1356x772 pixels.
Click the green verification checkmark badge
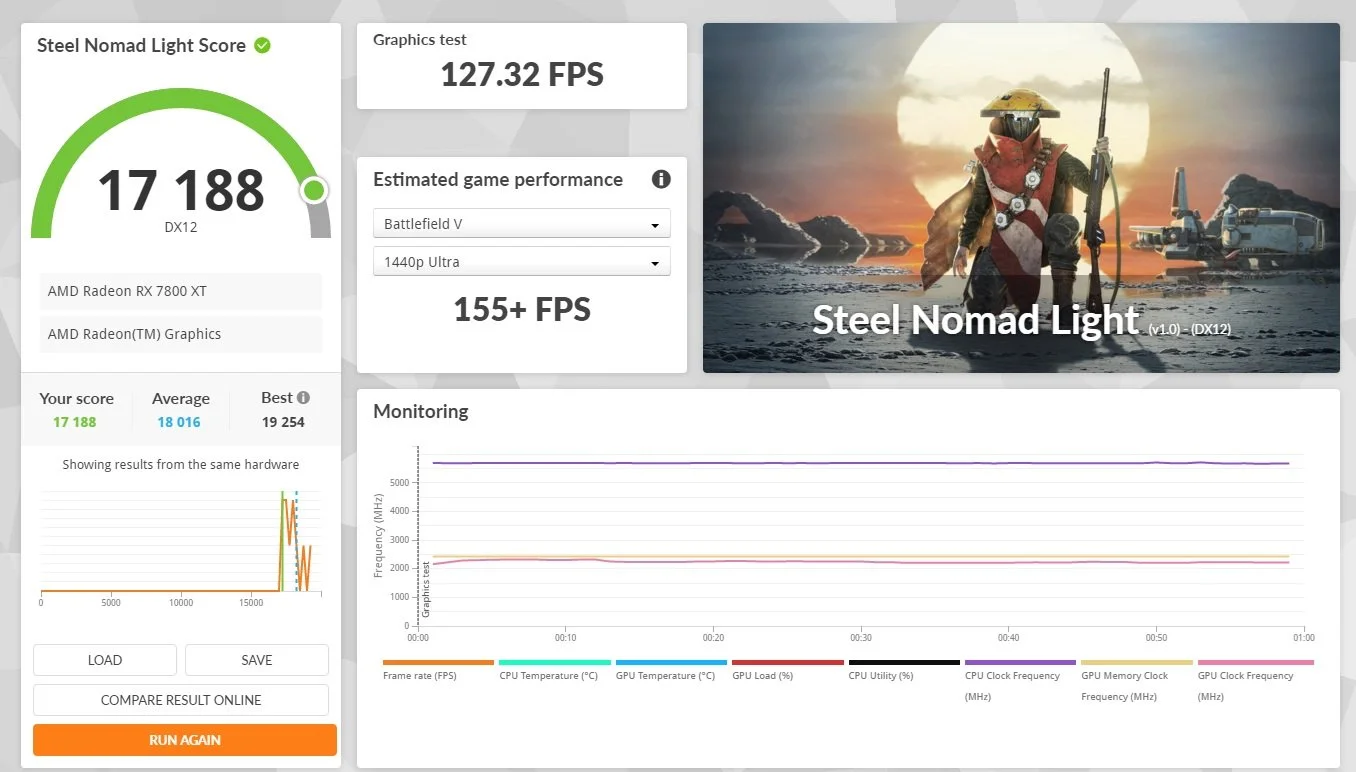[x=261, y=44]
